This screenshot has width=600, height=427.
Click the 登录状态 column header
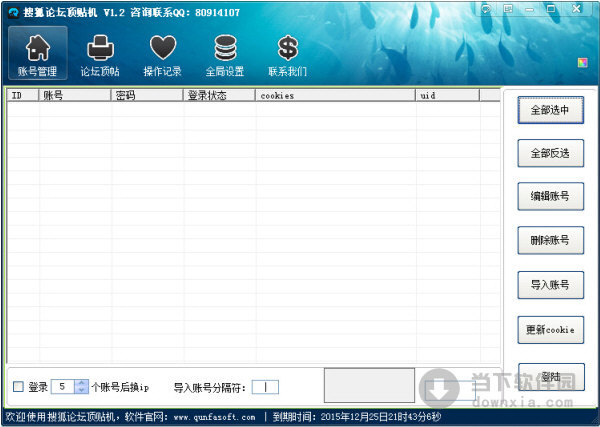[219, 96]
